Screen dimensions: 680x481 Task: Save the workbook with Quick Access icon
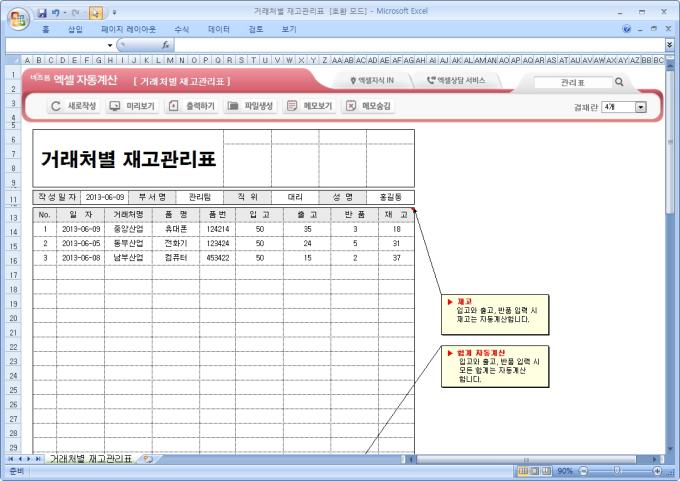42,13
